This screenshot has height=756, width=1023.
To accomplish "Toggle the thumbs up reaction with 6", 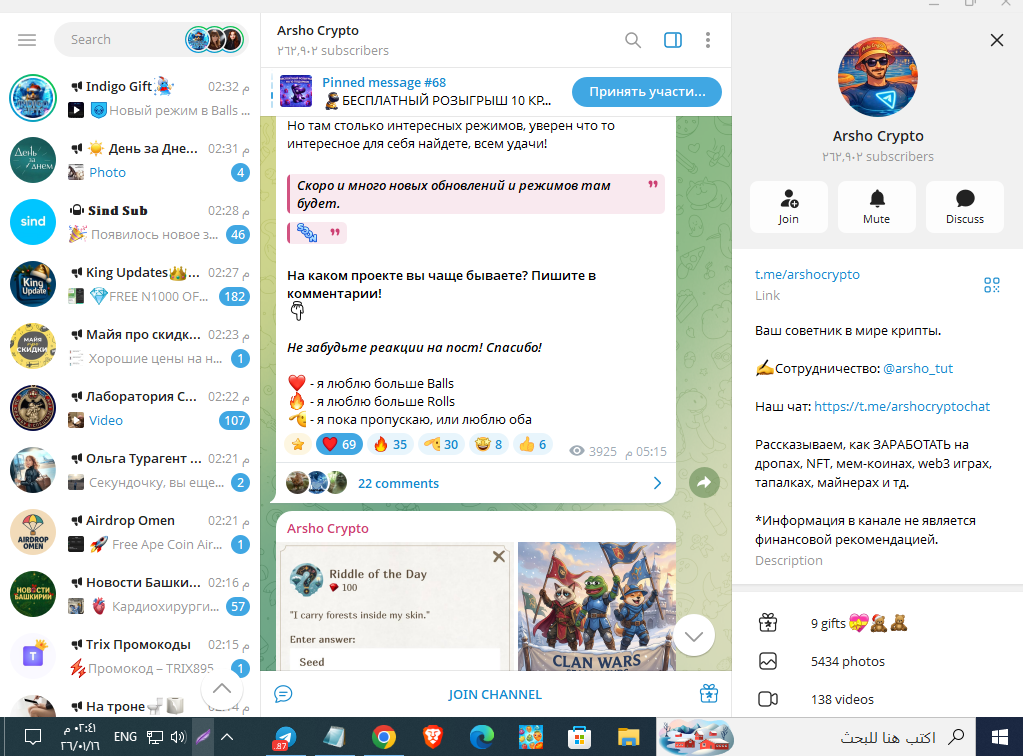I will tap(532, 444).
